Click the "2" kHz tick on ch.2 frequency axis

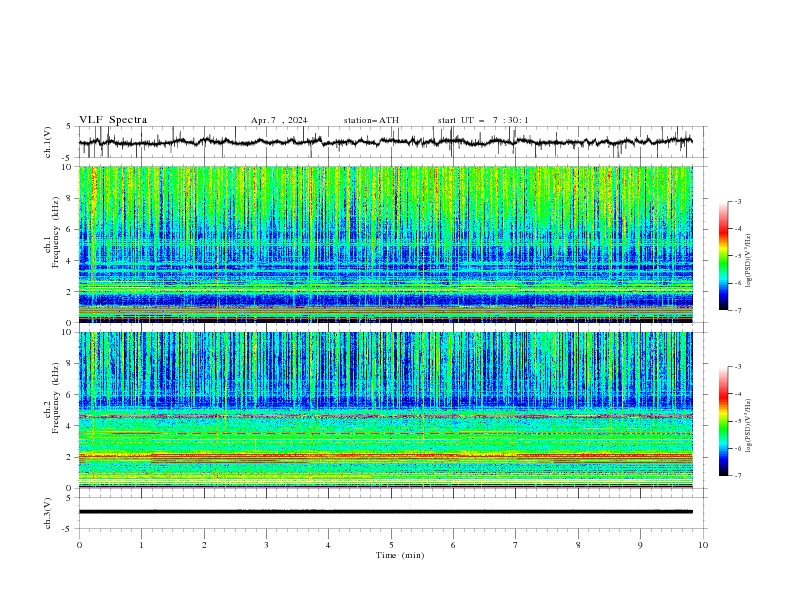click(x=70, y=457)
